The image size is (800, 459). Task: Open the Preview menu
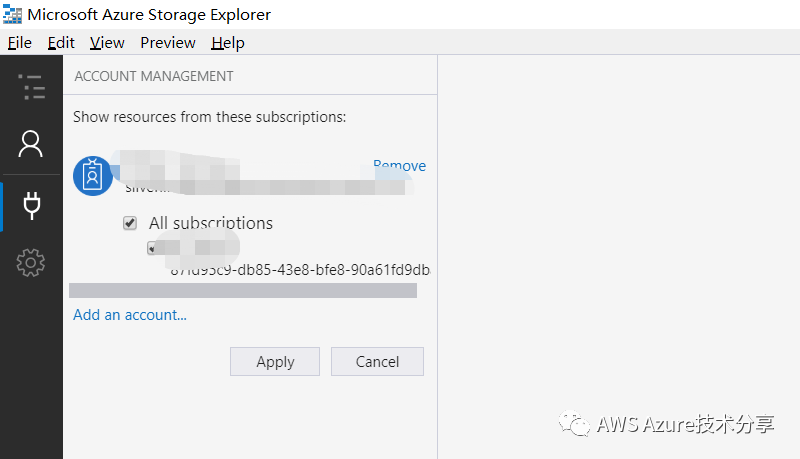point(168,43)
